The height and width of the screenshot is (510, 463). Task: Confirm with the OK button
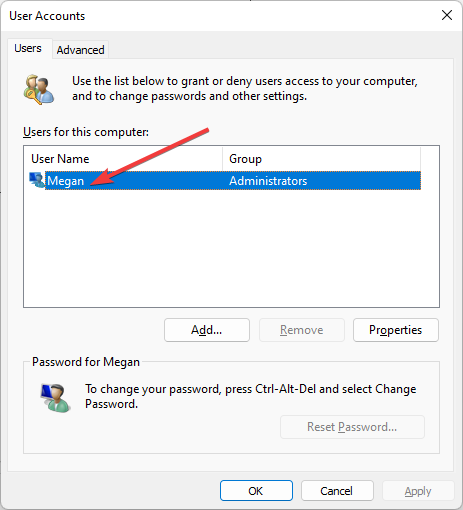(x=256, y=491)
